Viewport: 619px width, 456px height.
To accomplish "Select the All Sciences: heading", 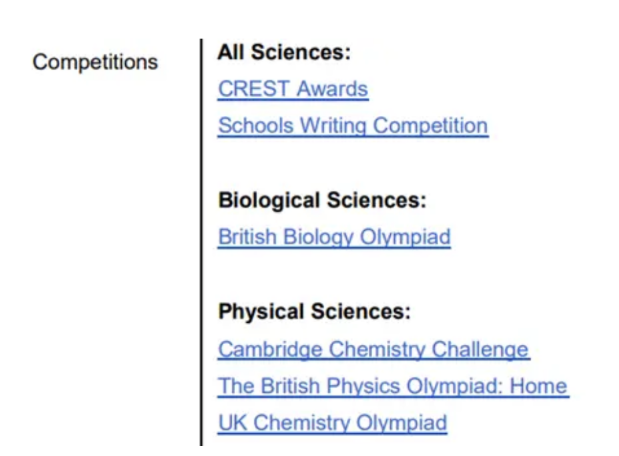I will click(284, 52).
